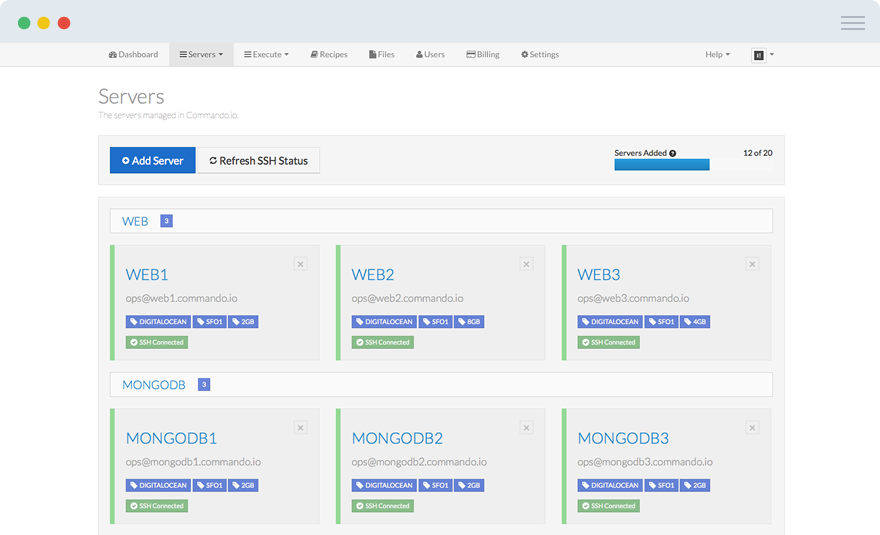Click the 2GB tag on MONGODB3

[695, 486]
